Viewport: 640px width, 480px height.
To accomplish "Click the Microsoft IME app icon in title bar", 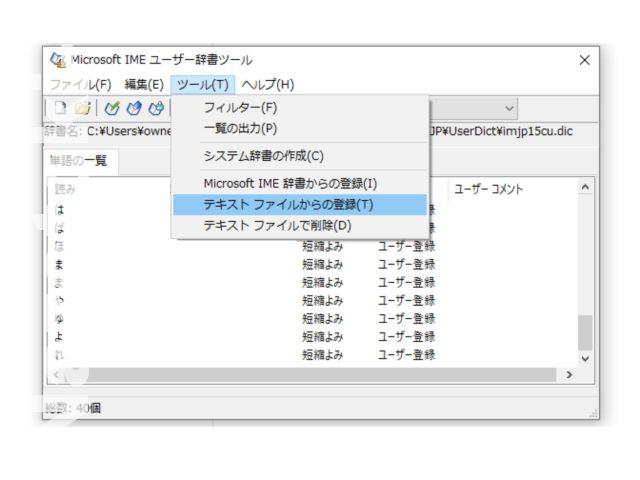I will [x=58, y=60].
